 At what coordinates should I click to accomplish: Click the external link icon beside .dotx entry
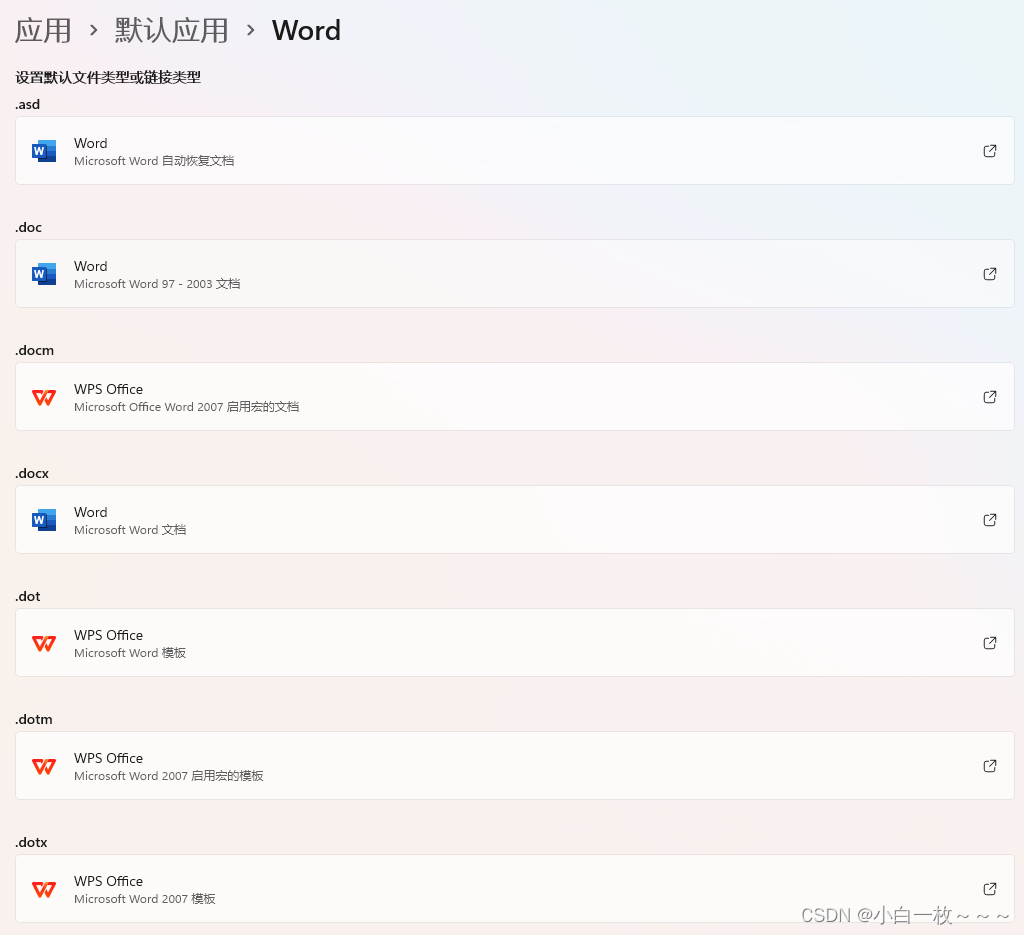[989, 888]
